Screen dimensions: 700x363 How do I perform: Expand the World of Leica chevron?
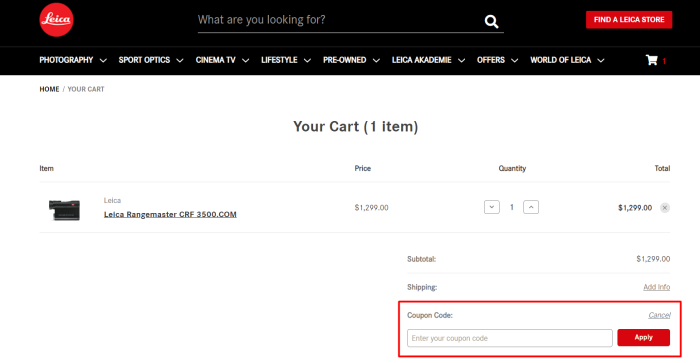[601, 60]
